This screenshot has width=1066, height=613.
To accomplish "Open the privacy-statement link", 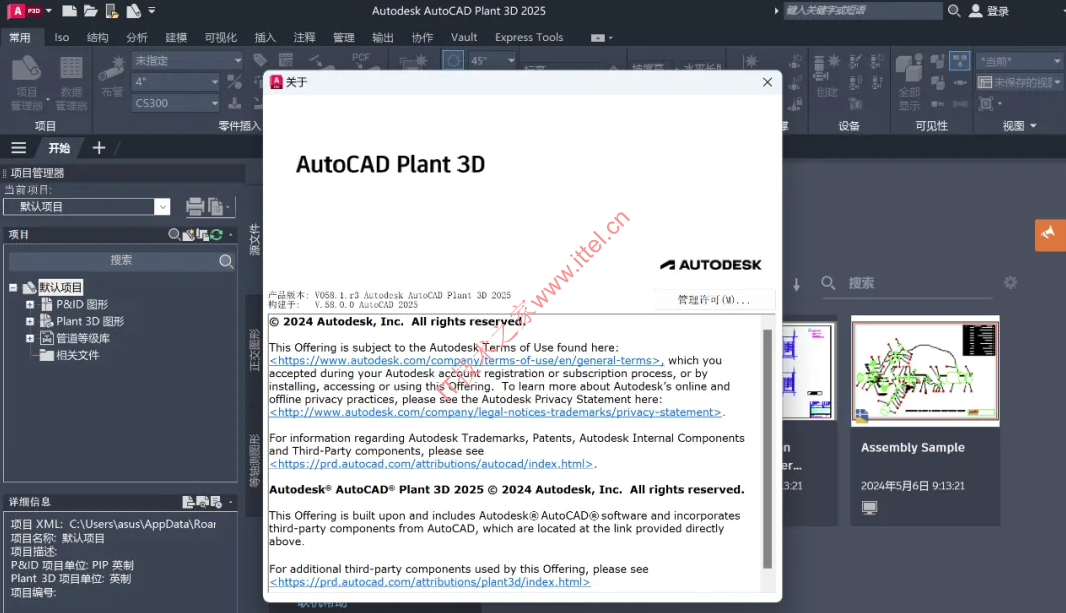I will (x=496, y=413).
